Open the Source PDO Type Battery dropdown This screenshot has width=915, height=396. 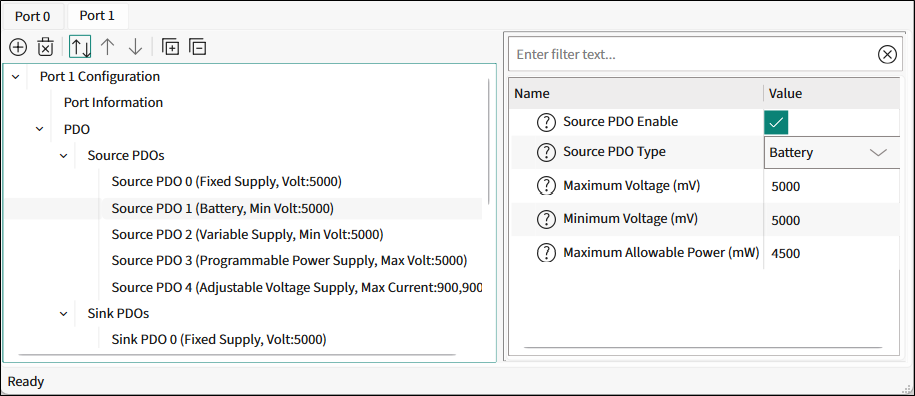(832, 153)
